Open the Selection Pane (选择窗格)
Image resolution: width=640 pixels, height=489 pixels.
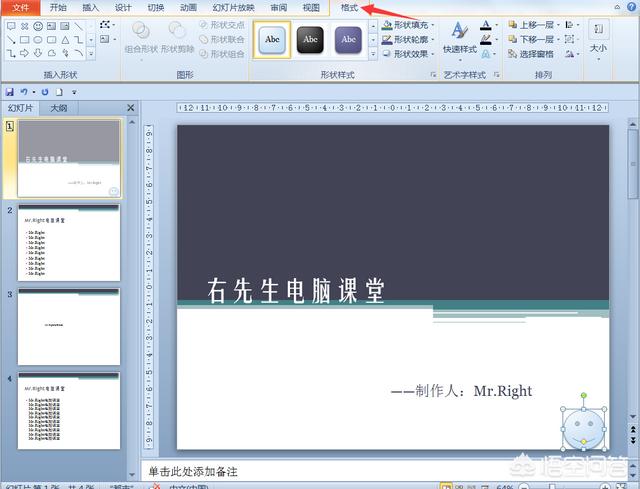tap(531, 54)
